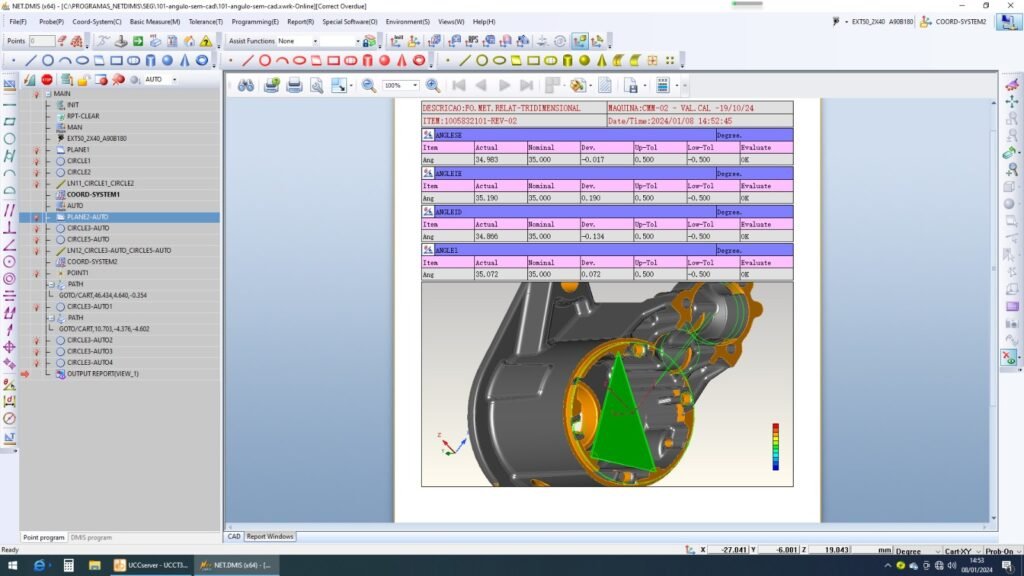Toggle breakpoint marker beside PLANE1
This screenshot has width=1024, height=576.
coord(36,149)
